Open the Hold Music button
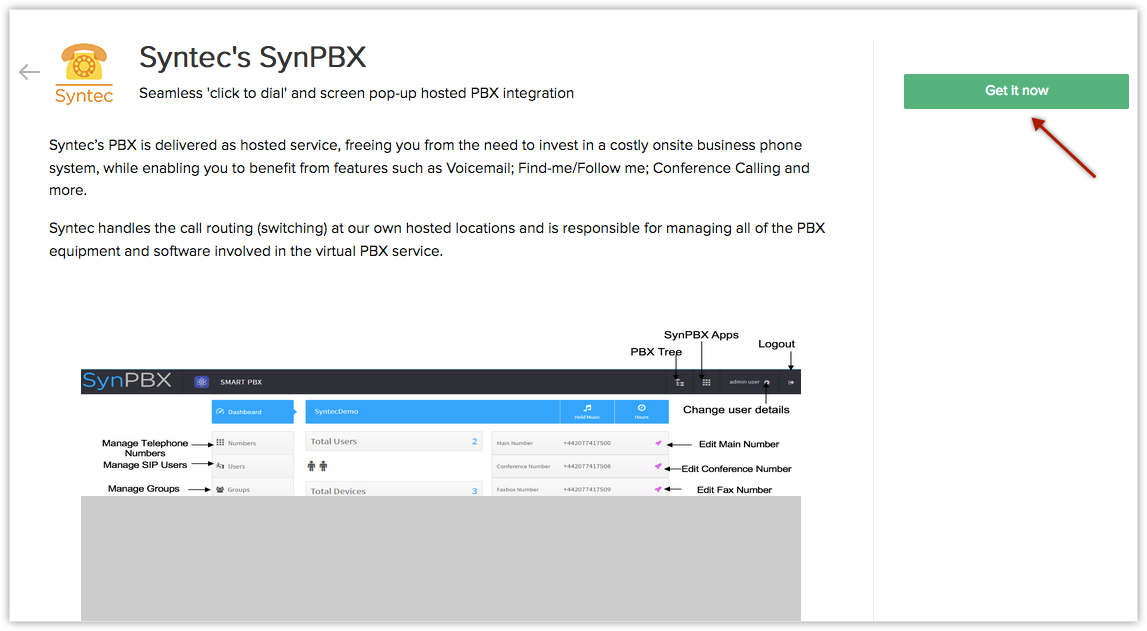1147x631 pixels. (x=587, y=412)
